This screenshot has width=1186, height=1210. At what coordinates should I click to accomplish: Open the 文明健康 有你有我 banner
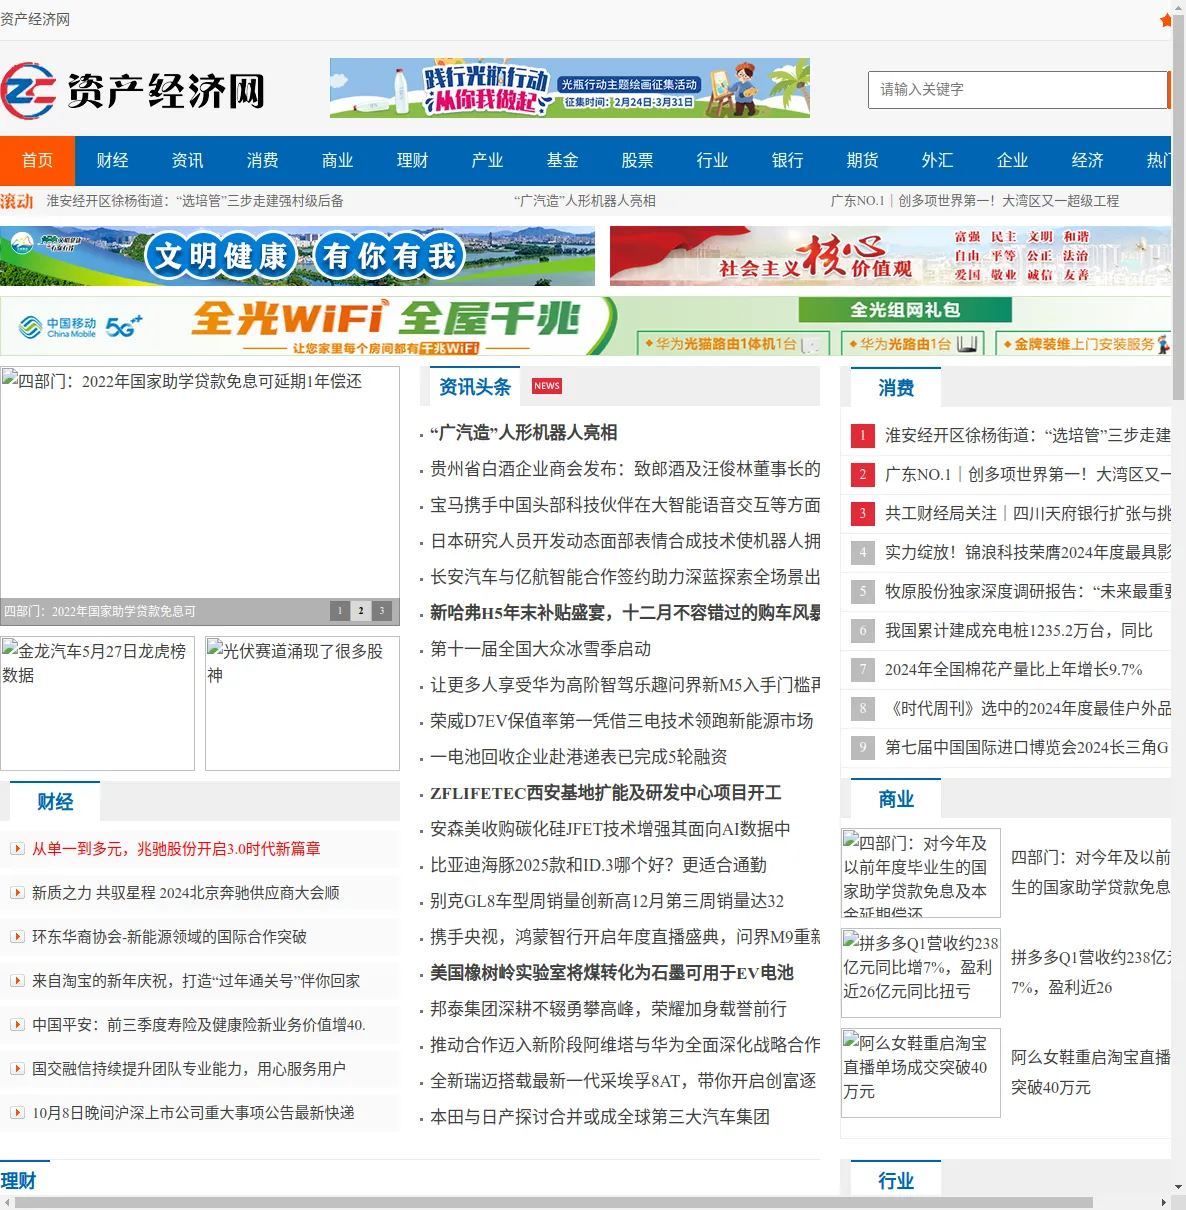click(297, 256)
